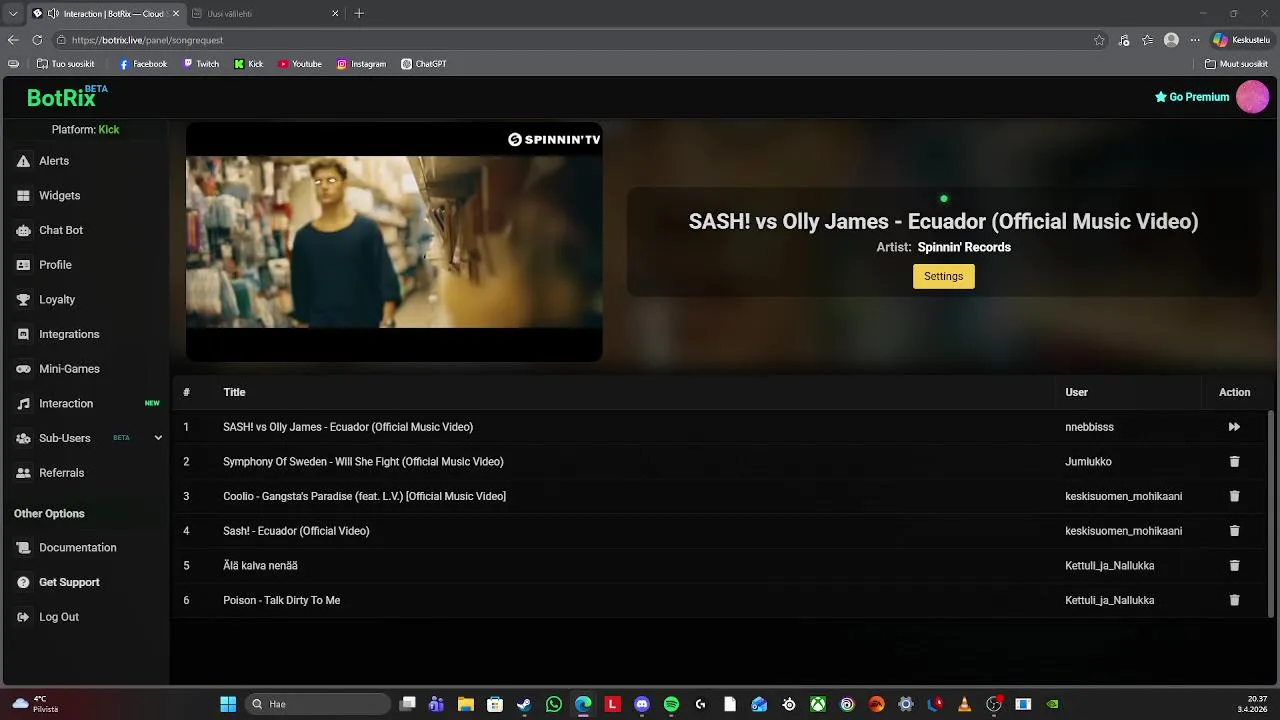Screen dimensions: 1280x720
Task: Open a new browser tab
Action: (359, 14)
